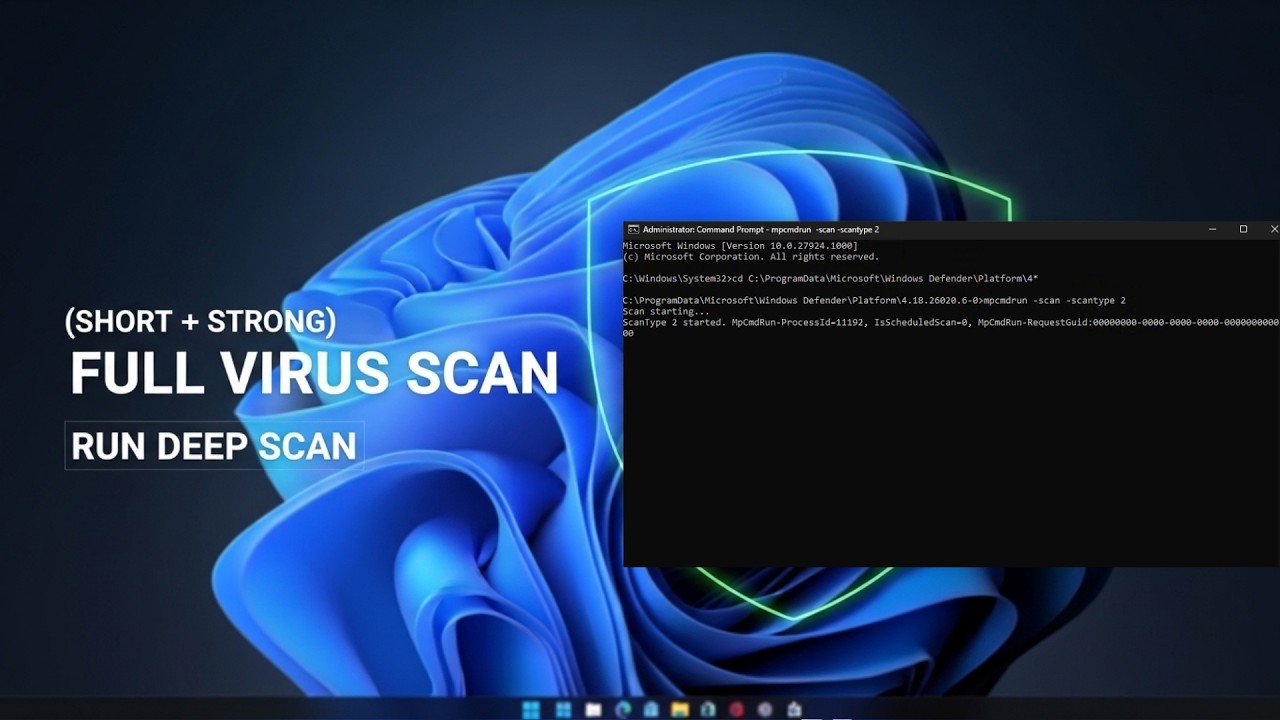Click the Command Prompt window title text
This screenshot has width=1280, height=720.
tap(760, 230)
